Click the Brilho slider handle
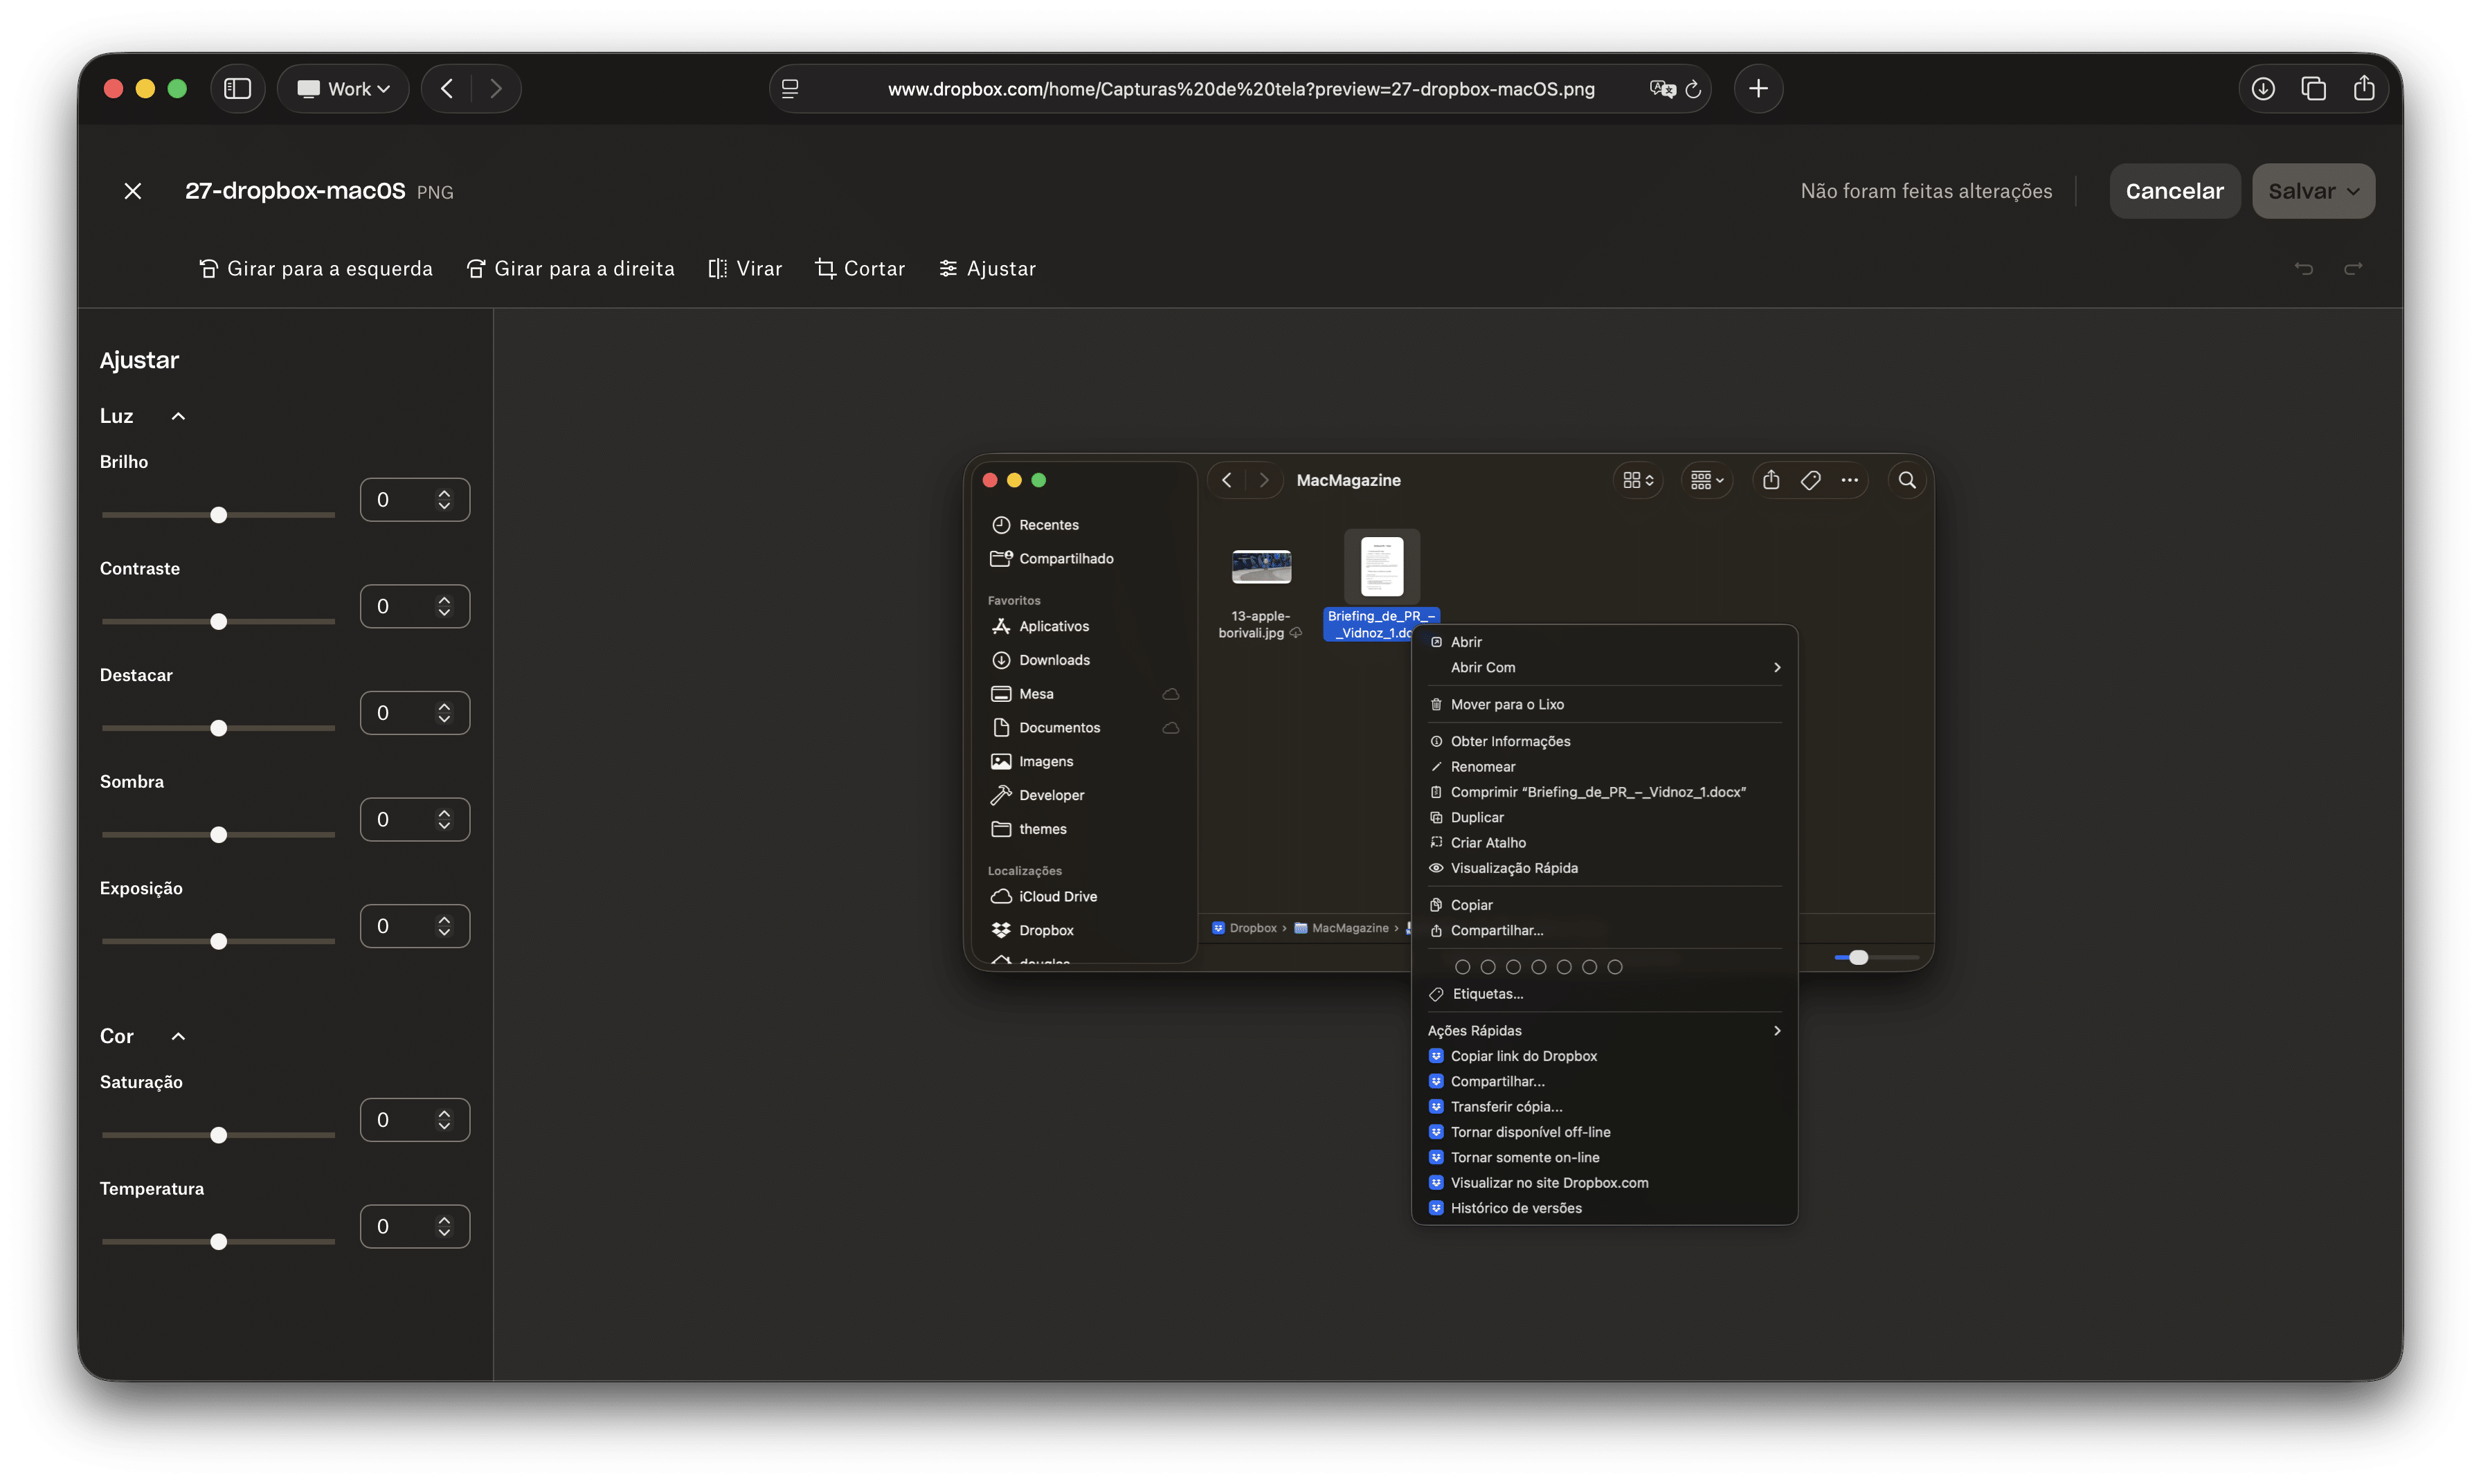 tap(219, 515)
